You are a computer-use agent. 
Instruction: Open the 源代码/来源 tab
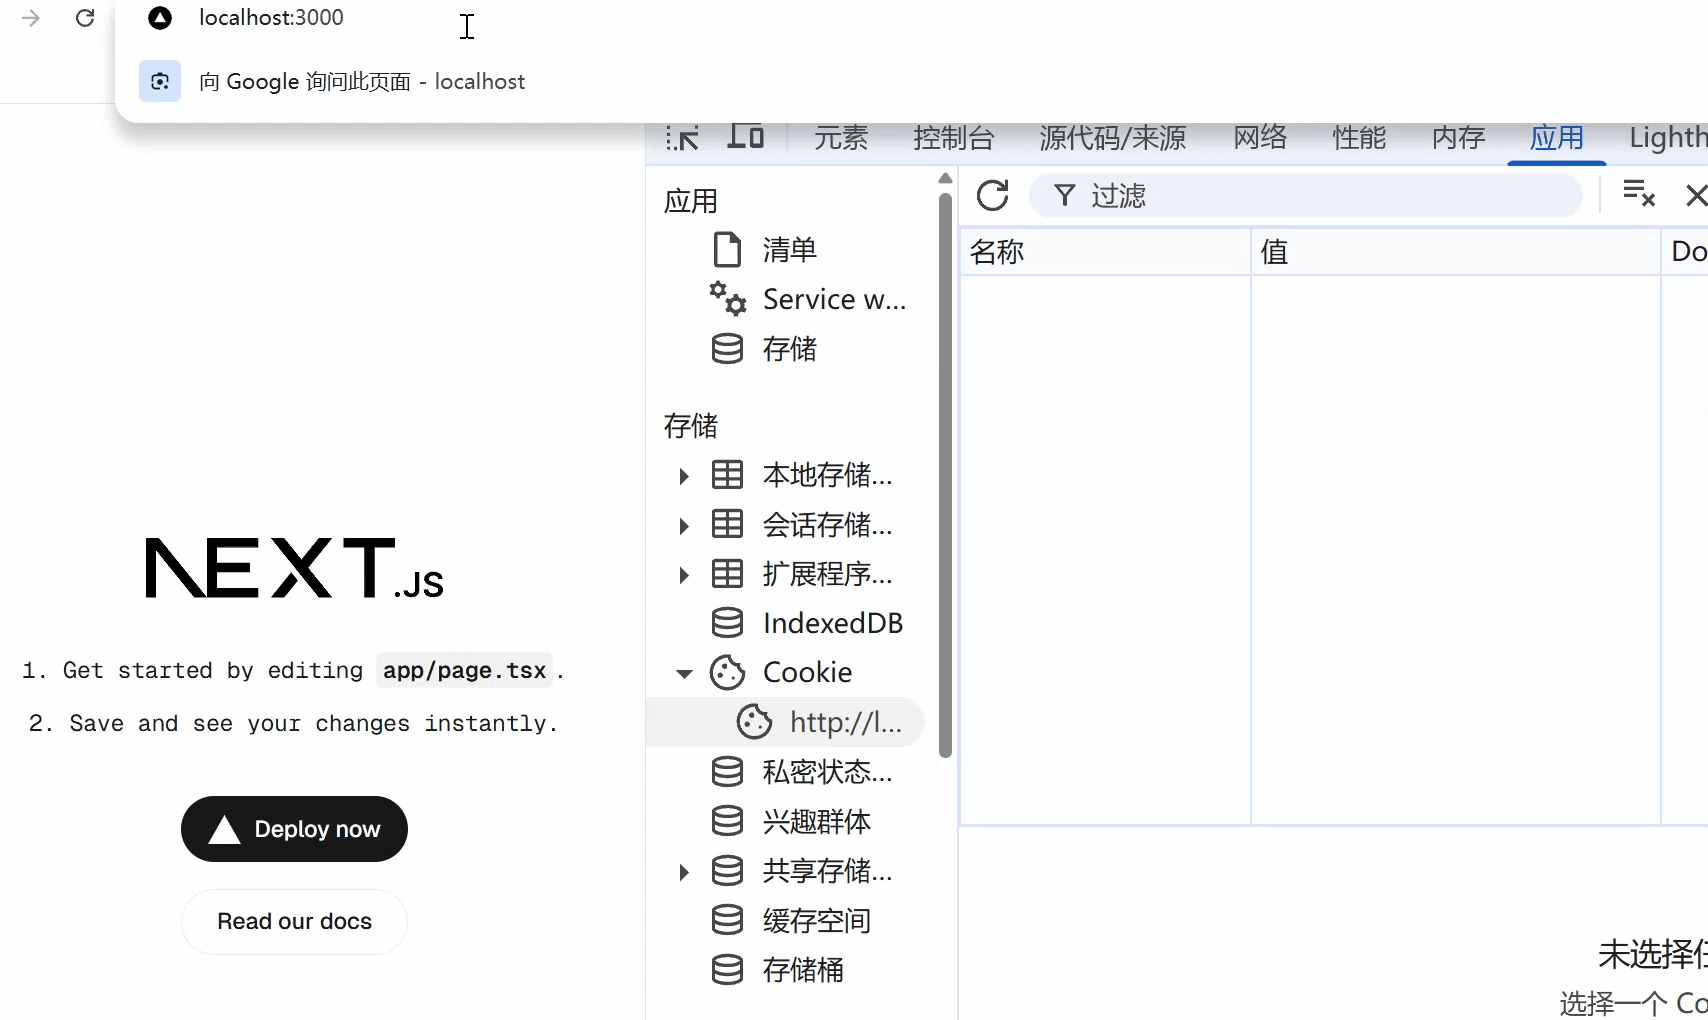tap(1113, 138)
